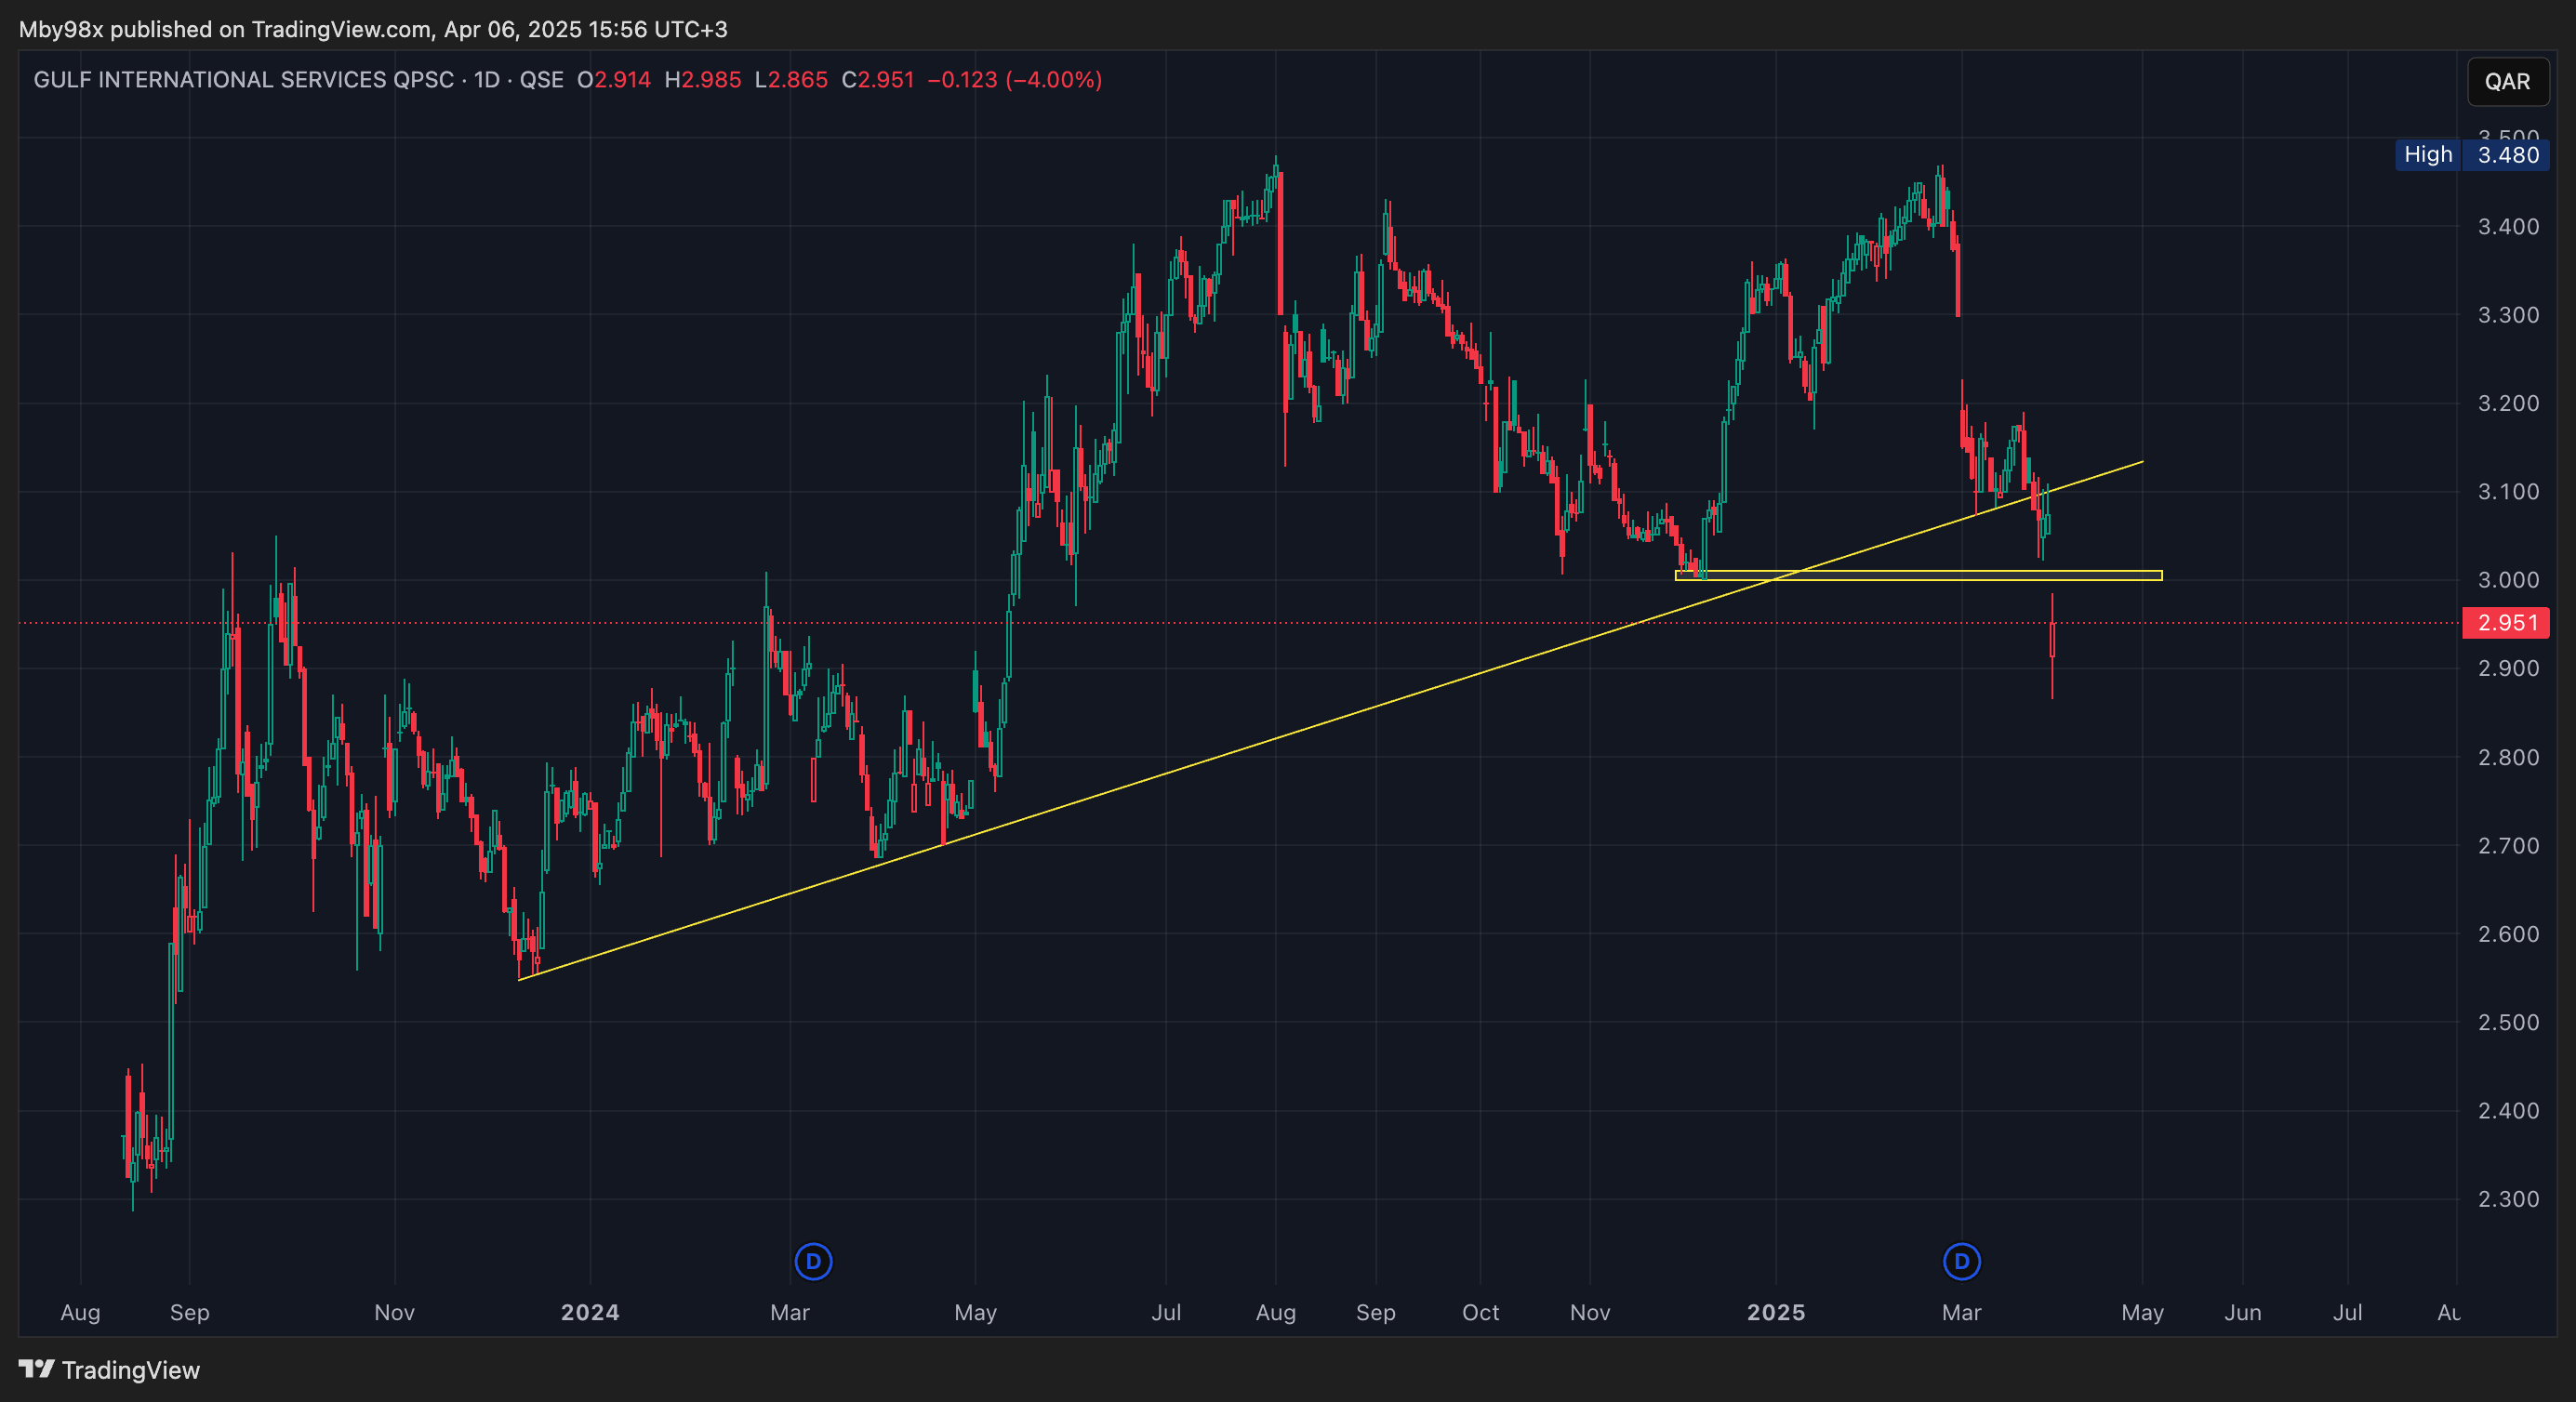The image size is (2576, 1402).
Task: Click the close value C2.951
Action: 878,80
